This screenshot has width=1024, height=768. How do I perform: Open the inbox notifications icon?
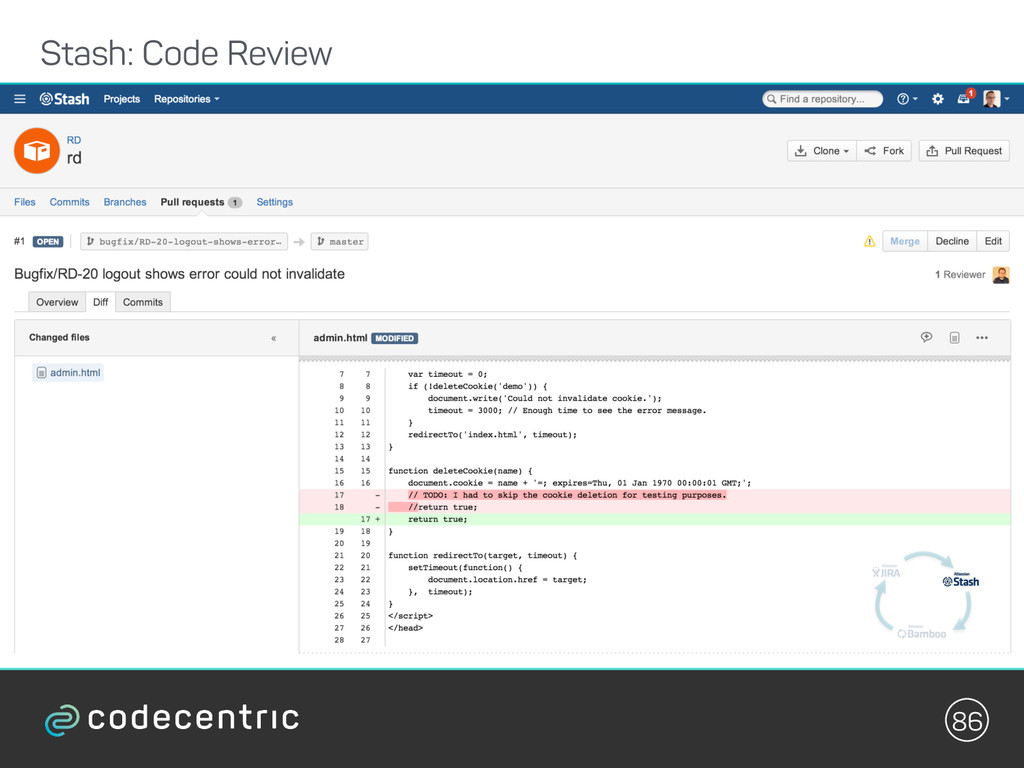coord(965,98)
